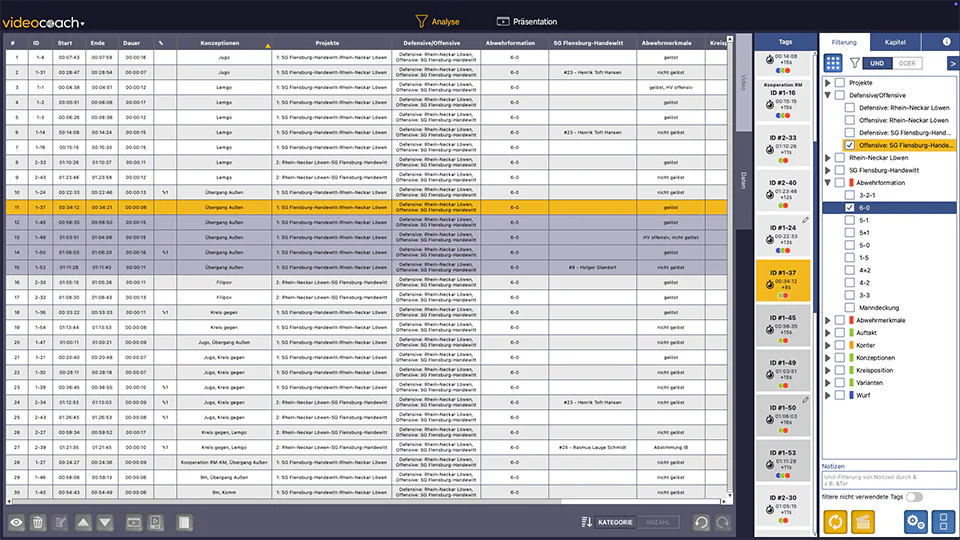Click the move down triangle icon
The height and width of the screenshot is (540, 960).
pyautogui.click(x=105, y=522)
